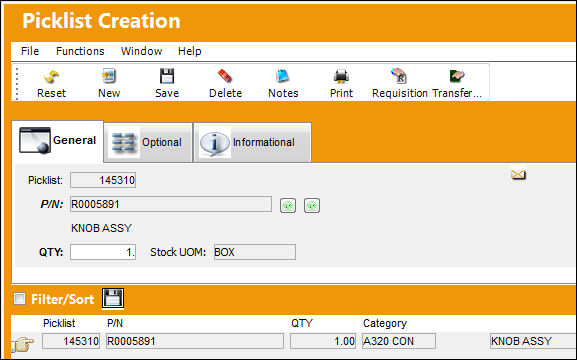Open the Help menu
This screenshot has width=577, height=360.
click(190, 51)
